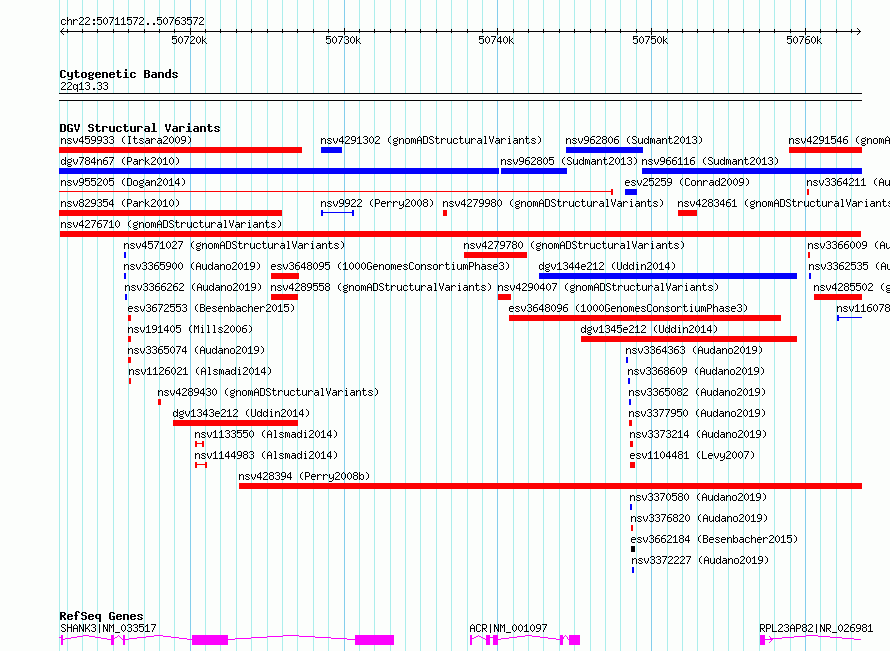Select the nsv966116 (Sudmant2013) label
The height and width of the screenshot is (651, 890).
click(x=710, y=161)
